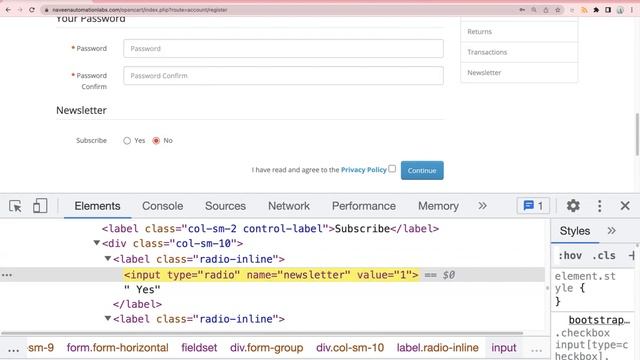640x360 pixels.
Task: Select the No subscribe radio button
Action: click(156, 141)
